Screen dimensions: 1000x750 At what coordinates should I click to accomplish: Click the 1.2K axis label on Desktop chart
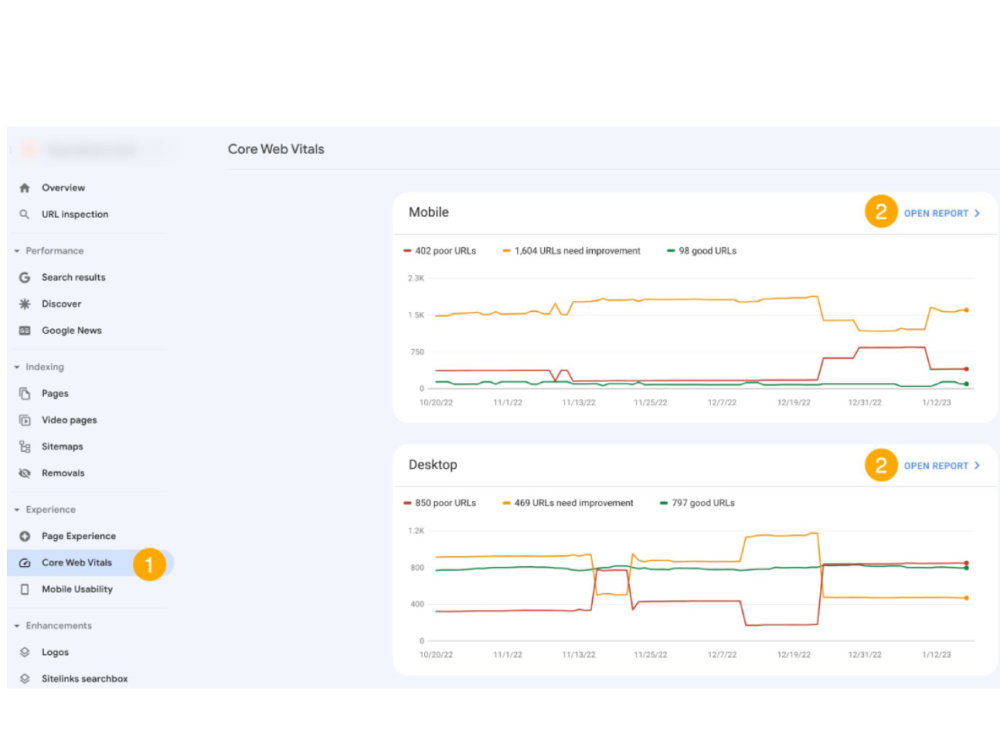[416, 531]
